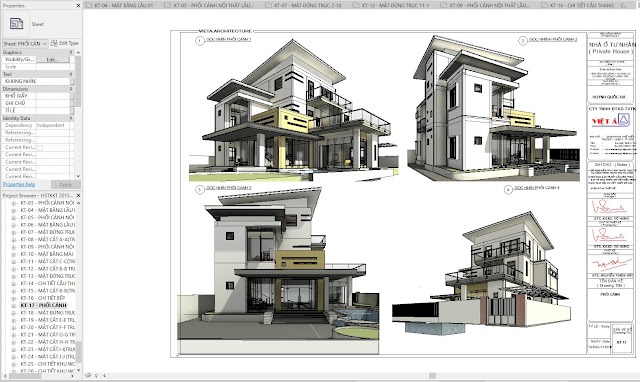The height and width of the screenshot is (382, 640).
Task: Click the scroll-left arrow below drawing area
Action: coord(105,375)
